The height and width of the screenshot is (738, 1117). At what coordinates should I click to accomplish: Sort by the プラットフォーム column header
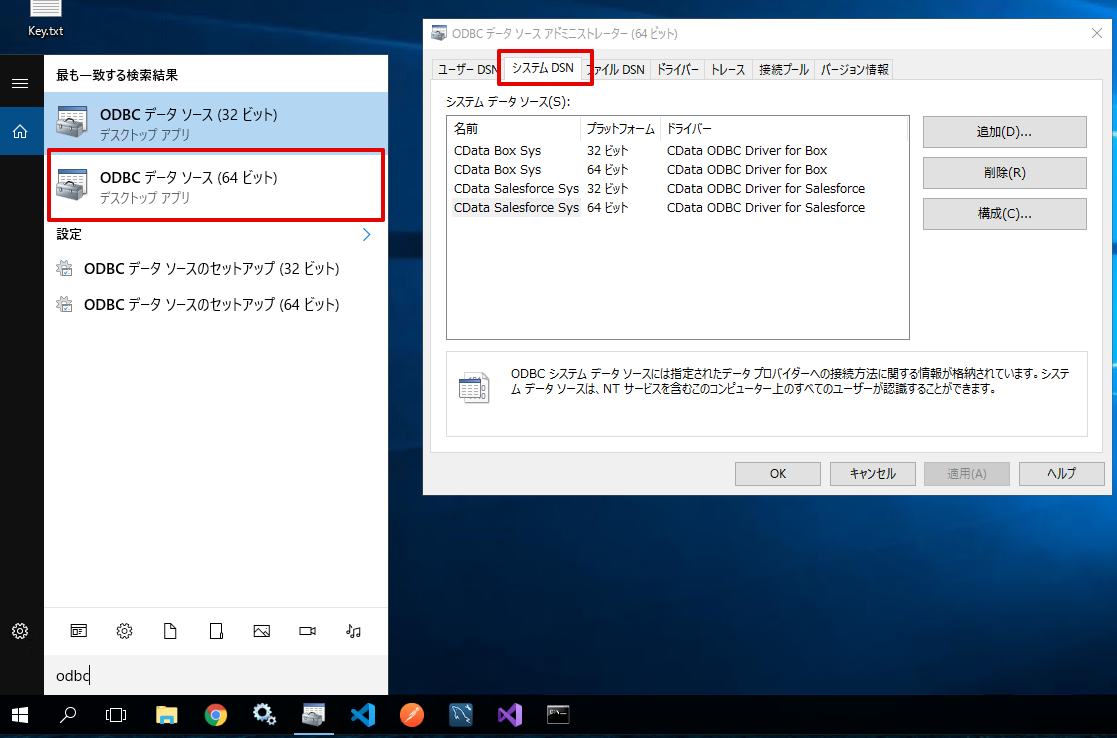[x=620, y=129]
